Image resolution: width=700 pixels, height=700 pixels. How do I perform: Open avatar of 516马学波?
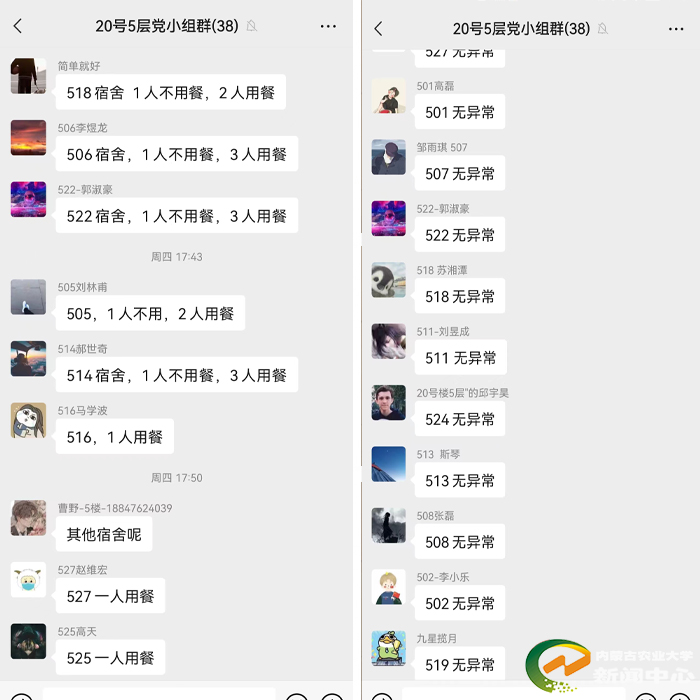[x=28, y=421]
